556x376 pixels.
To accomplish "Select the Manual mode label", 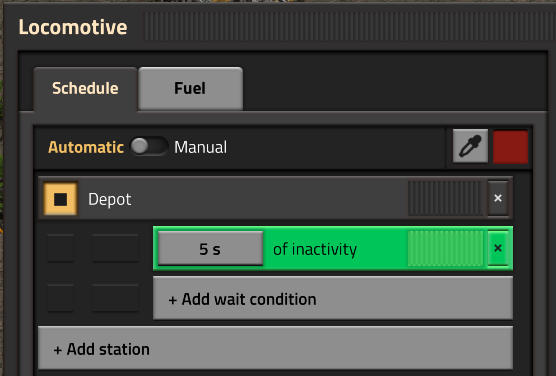I will point(200,147).
